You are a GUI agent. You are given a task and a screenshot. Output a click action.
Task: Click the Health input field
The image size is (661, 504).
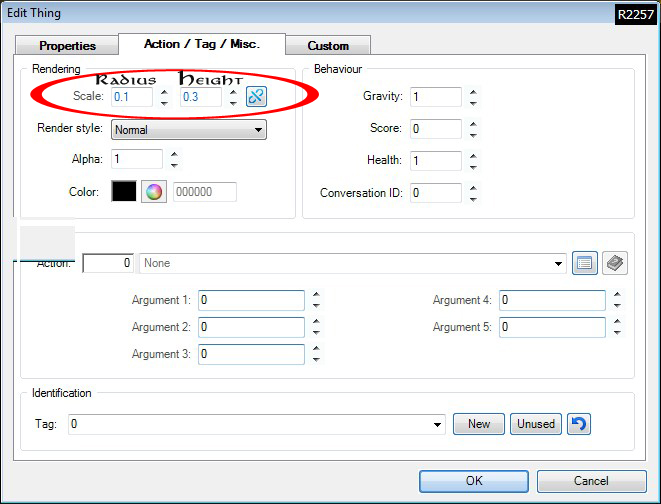tap(436, 161)
